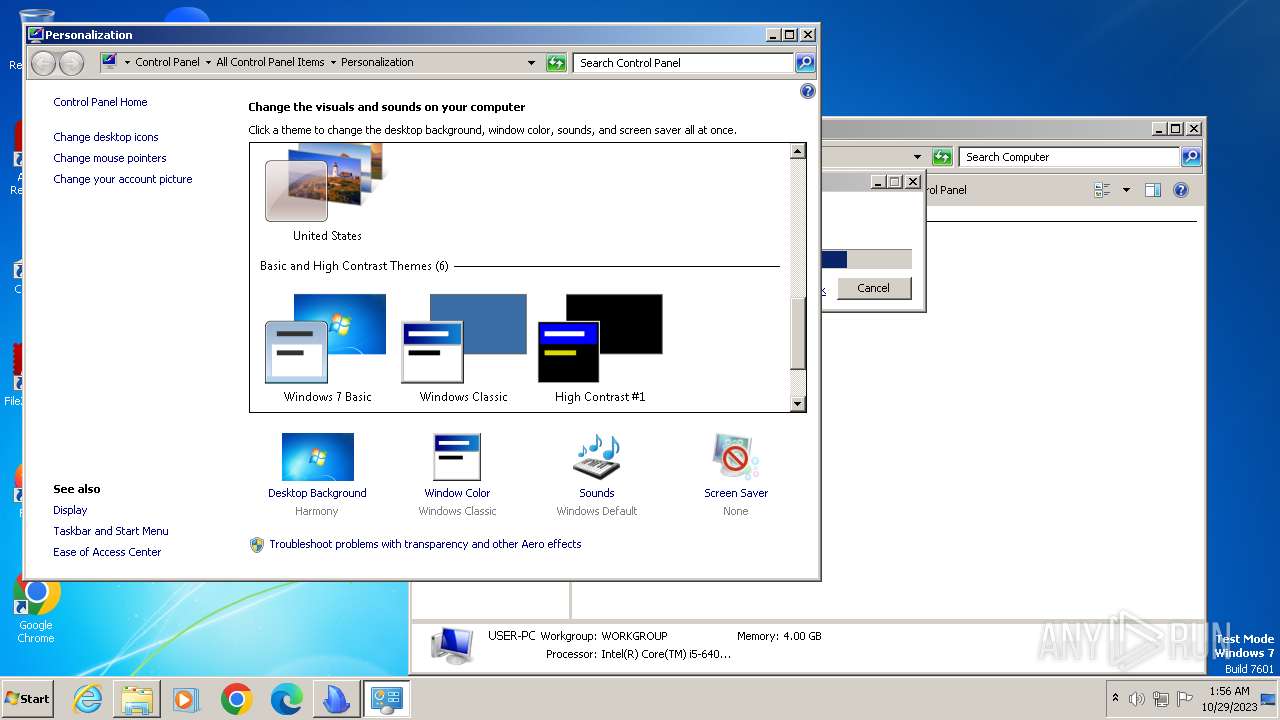
Task: Open Control Panel Home link
Action: pos(100,102)
